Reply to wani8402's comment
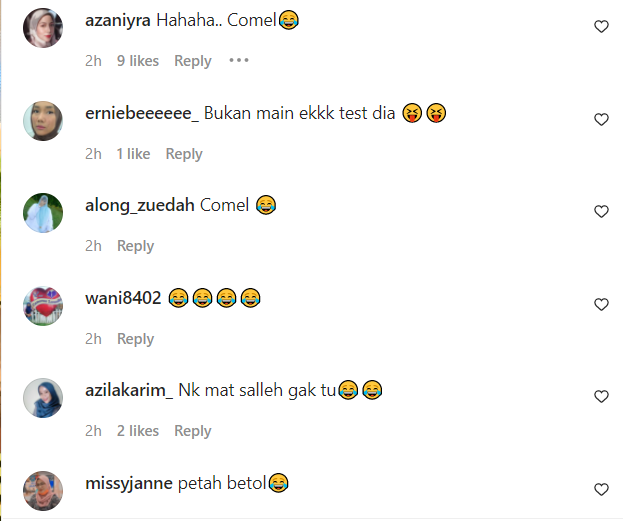 tap(135, 339)
